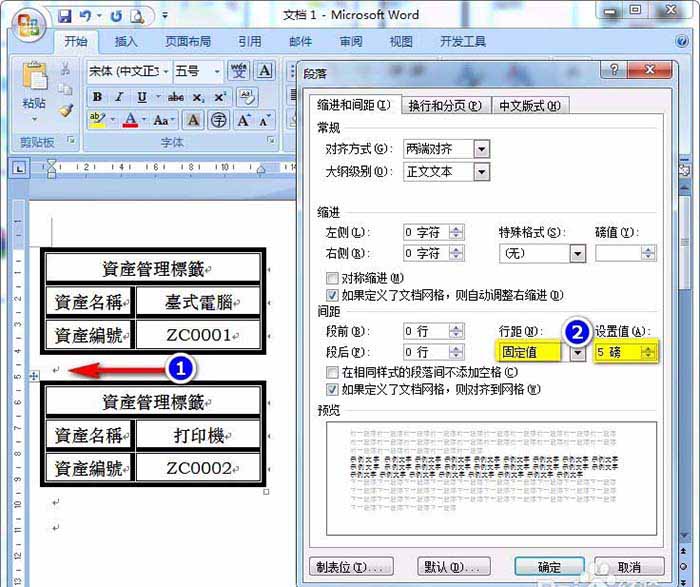Uncheck snap to grid when grid defined
700x587 pixels.
(x=332, y=389)
